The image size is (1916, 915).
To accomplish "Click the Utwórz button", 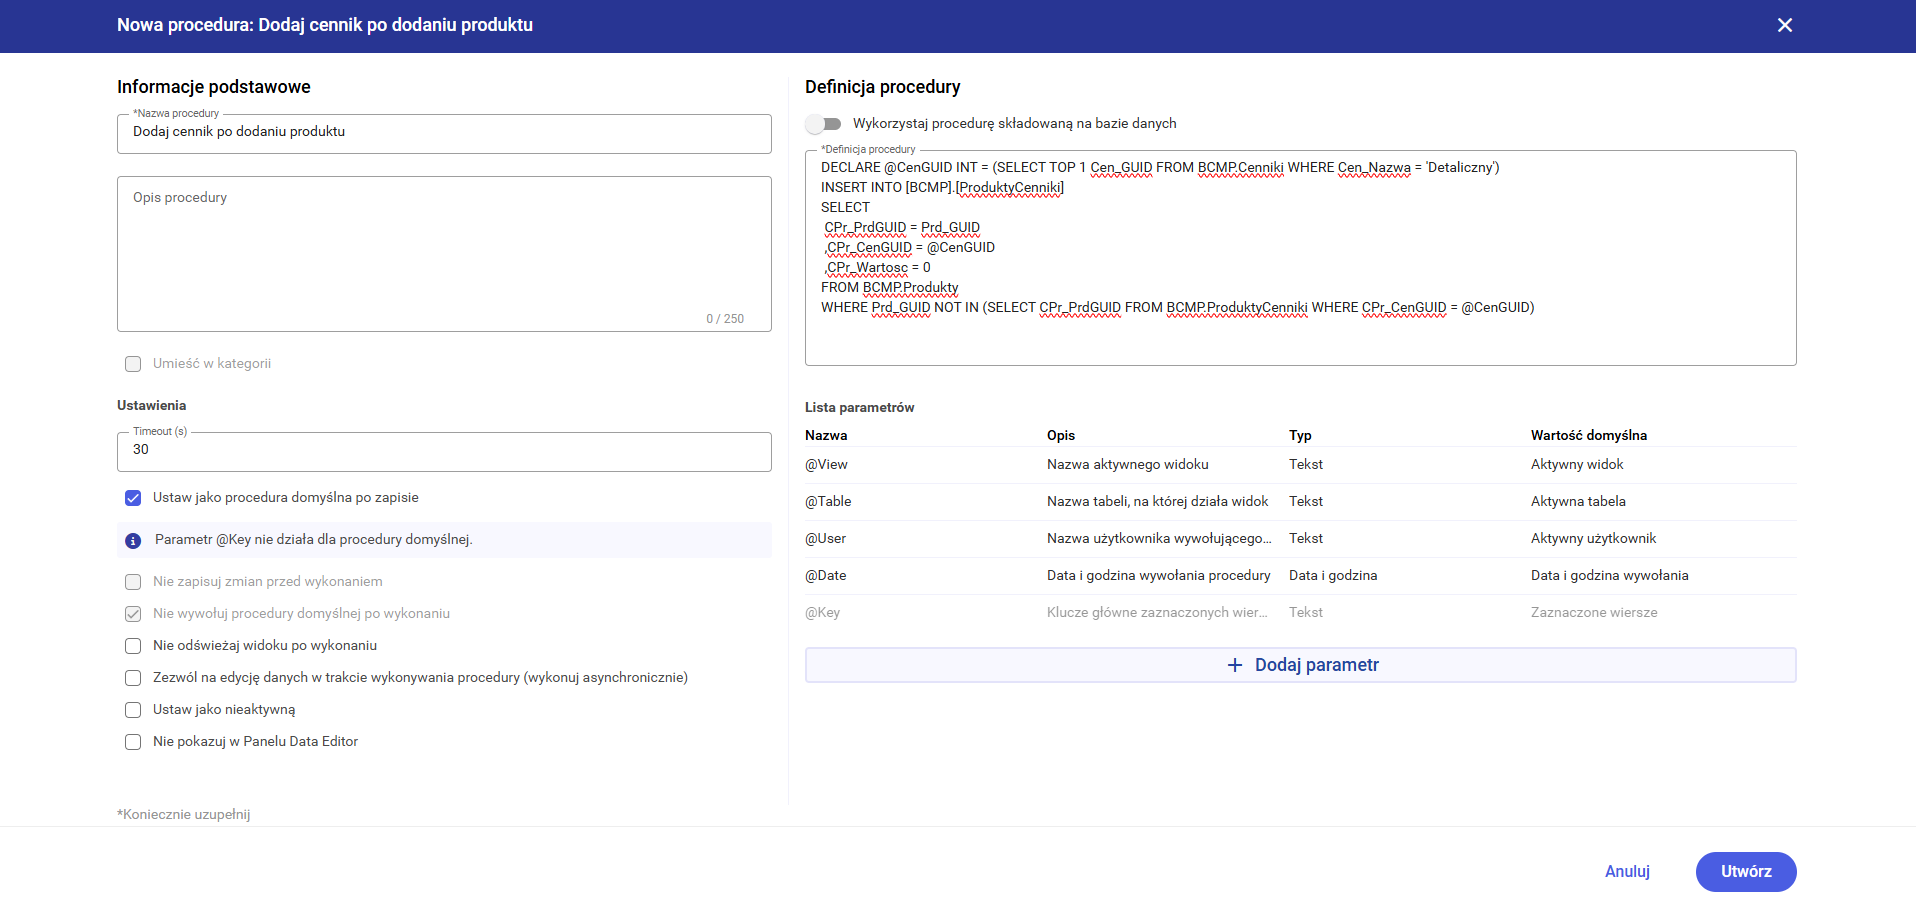I will (1745, 872).
